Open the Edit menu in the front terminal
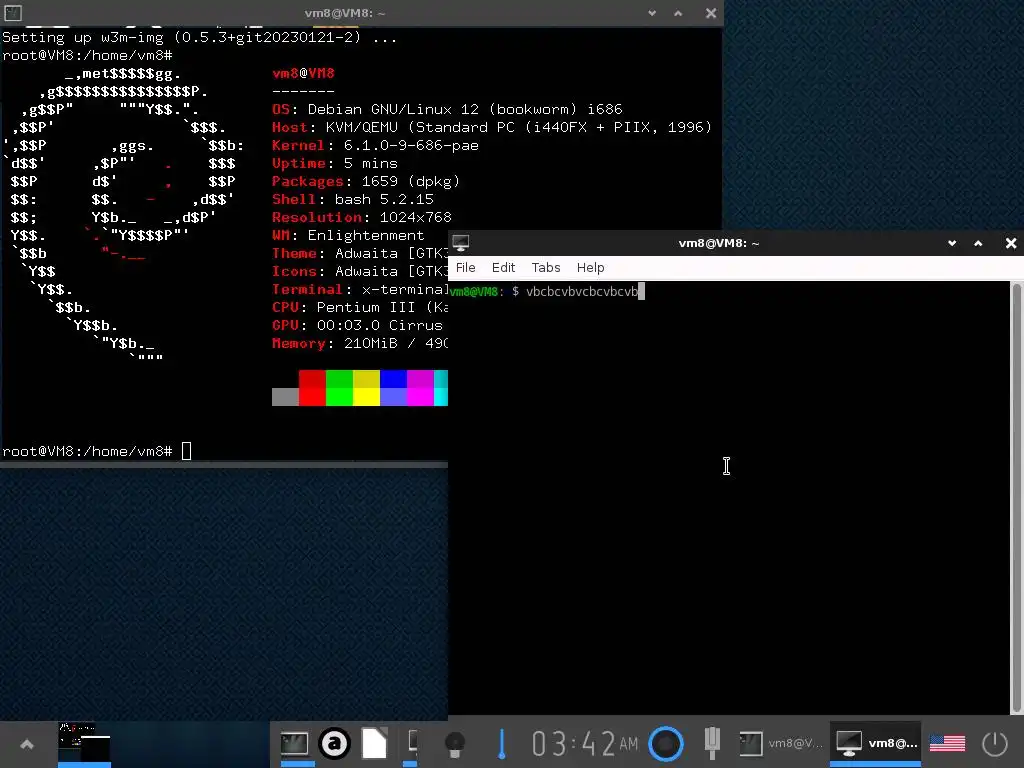 tap(503, 268)
